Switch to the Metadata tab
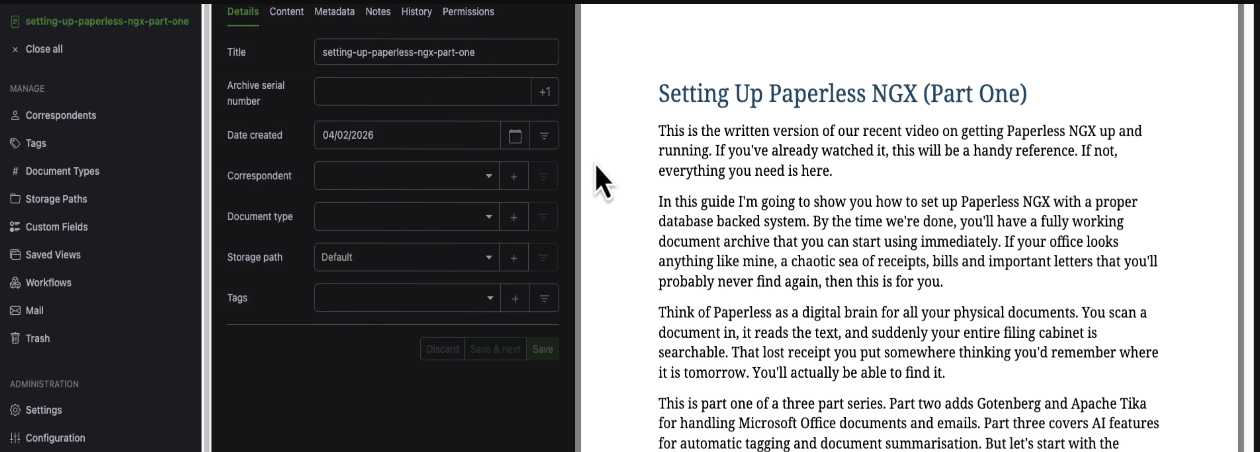Image resolution: width=1260 pixels, height=452 pixels. [334, 12]
